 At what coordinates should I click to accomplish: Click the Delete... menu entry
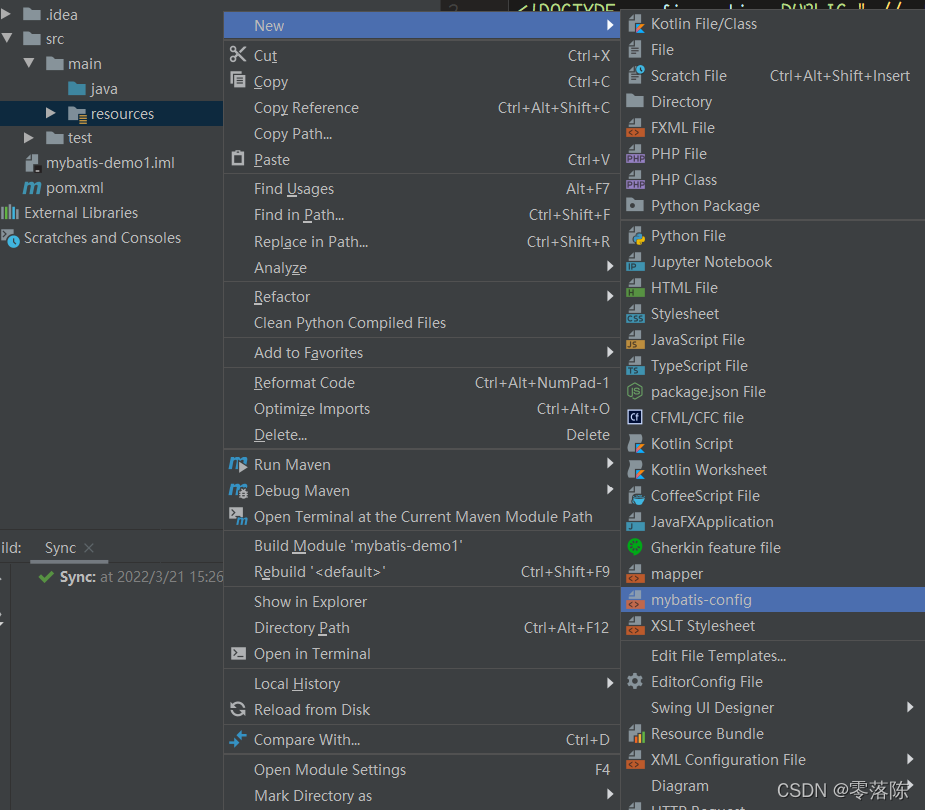pos(422,435)
